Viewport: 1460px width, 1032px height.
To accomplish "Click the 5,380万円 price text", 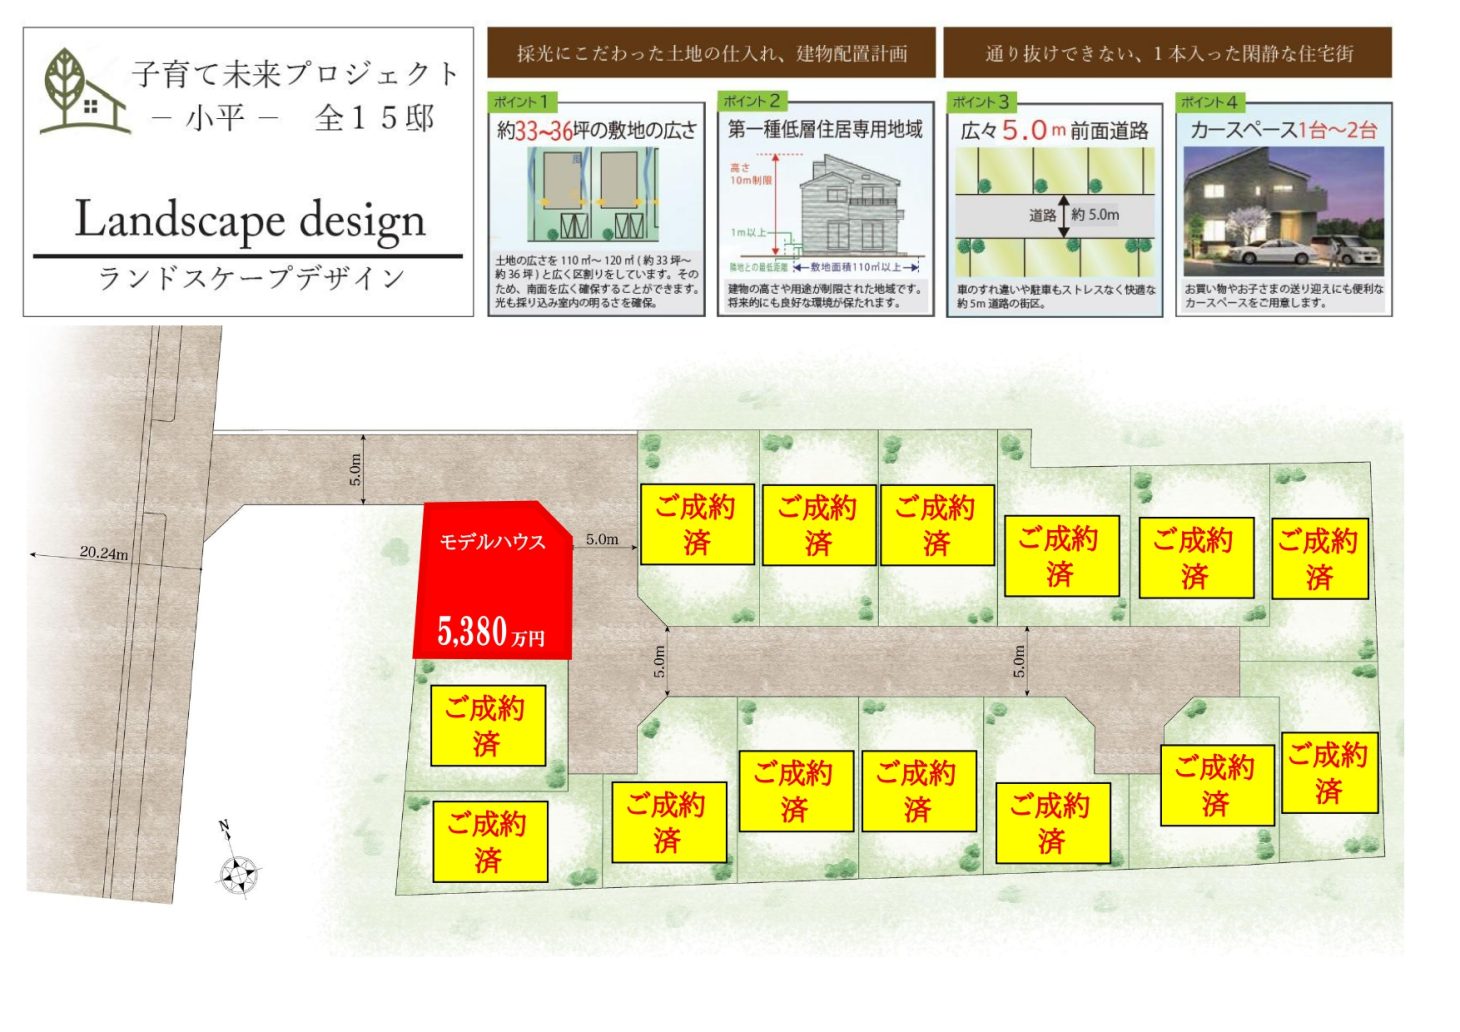I will click(x=490, y=632).
